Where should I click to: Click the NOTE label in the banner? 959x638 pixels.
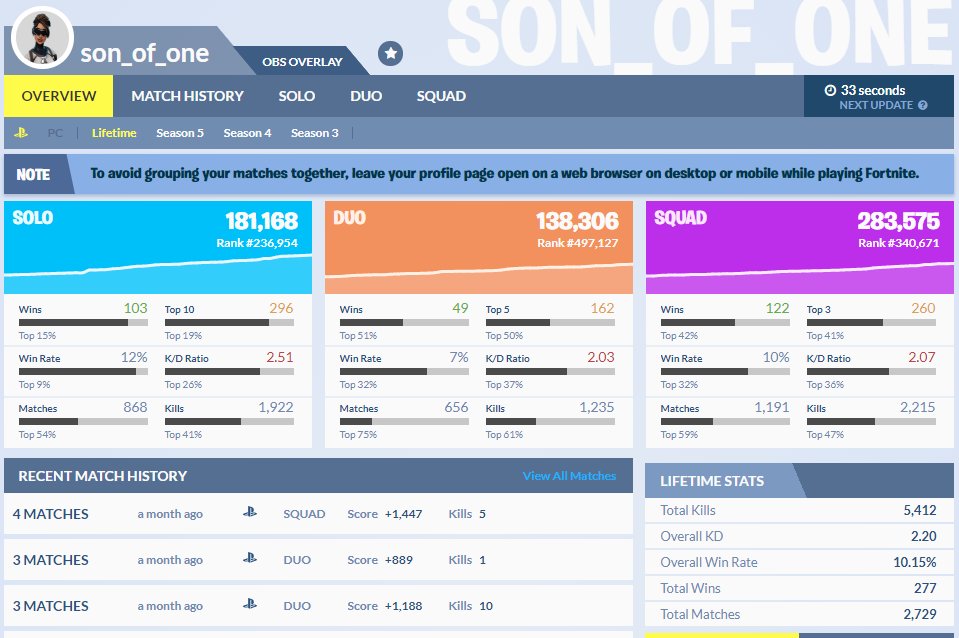(33, 175)
